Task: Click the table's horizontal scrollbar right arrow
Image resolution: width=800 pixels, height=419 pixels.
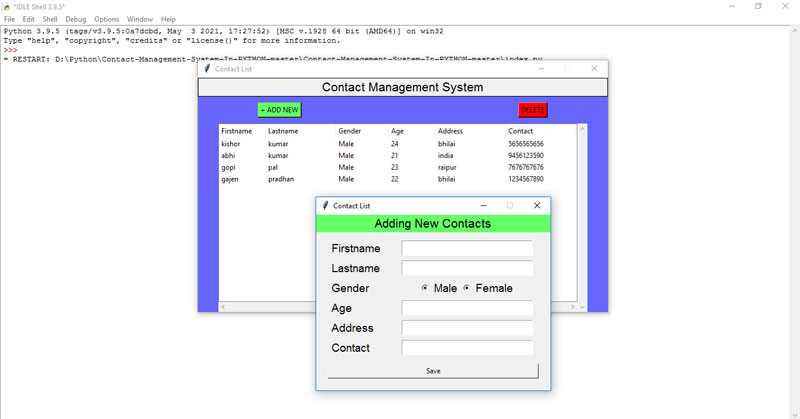Action: tap(572, 307)
